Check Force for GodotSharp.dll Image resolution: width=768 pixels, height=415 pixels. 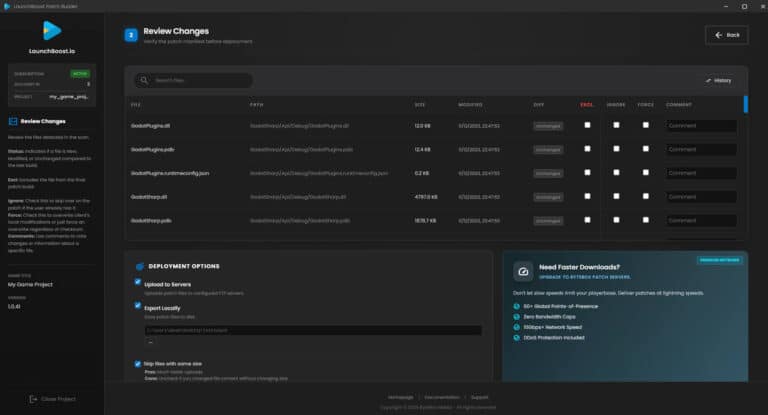click(x=646, y=196)
